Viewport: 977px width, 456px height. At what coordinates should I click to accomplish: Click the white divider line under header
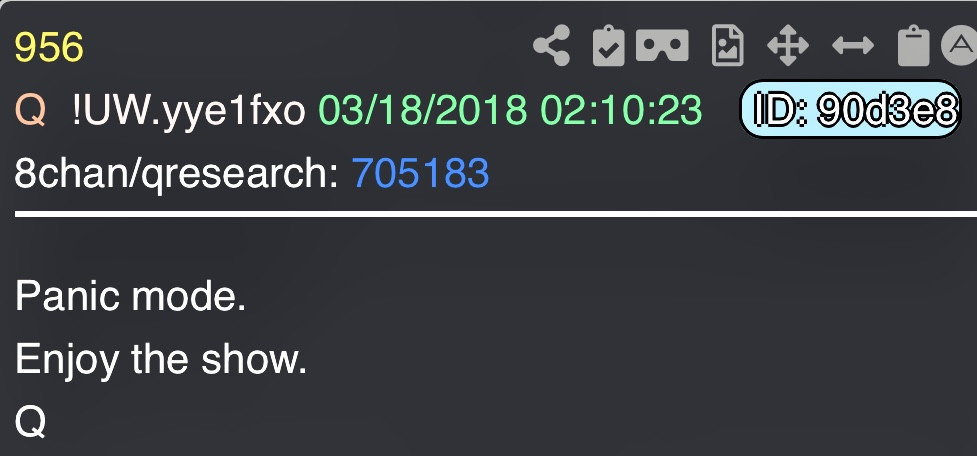click(x=495, y=214)
